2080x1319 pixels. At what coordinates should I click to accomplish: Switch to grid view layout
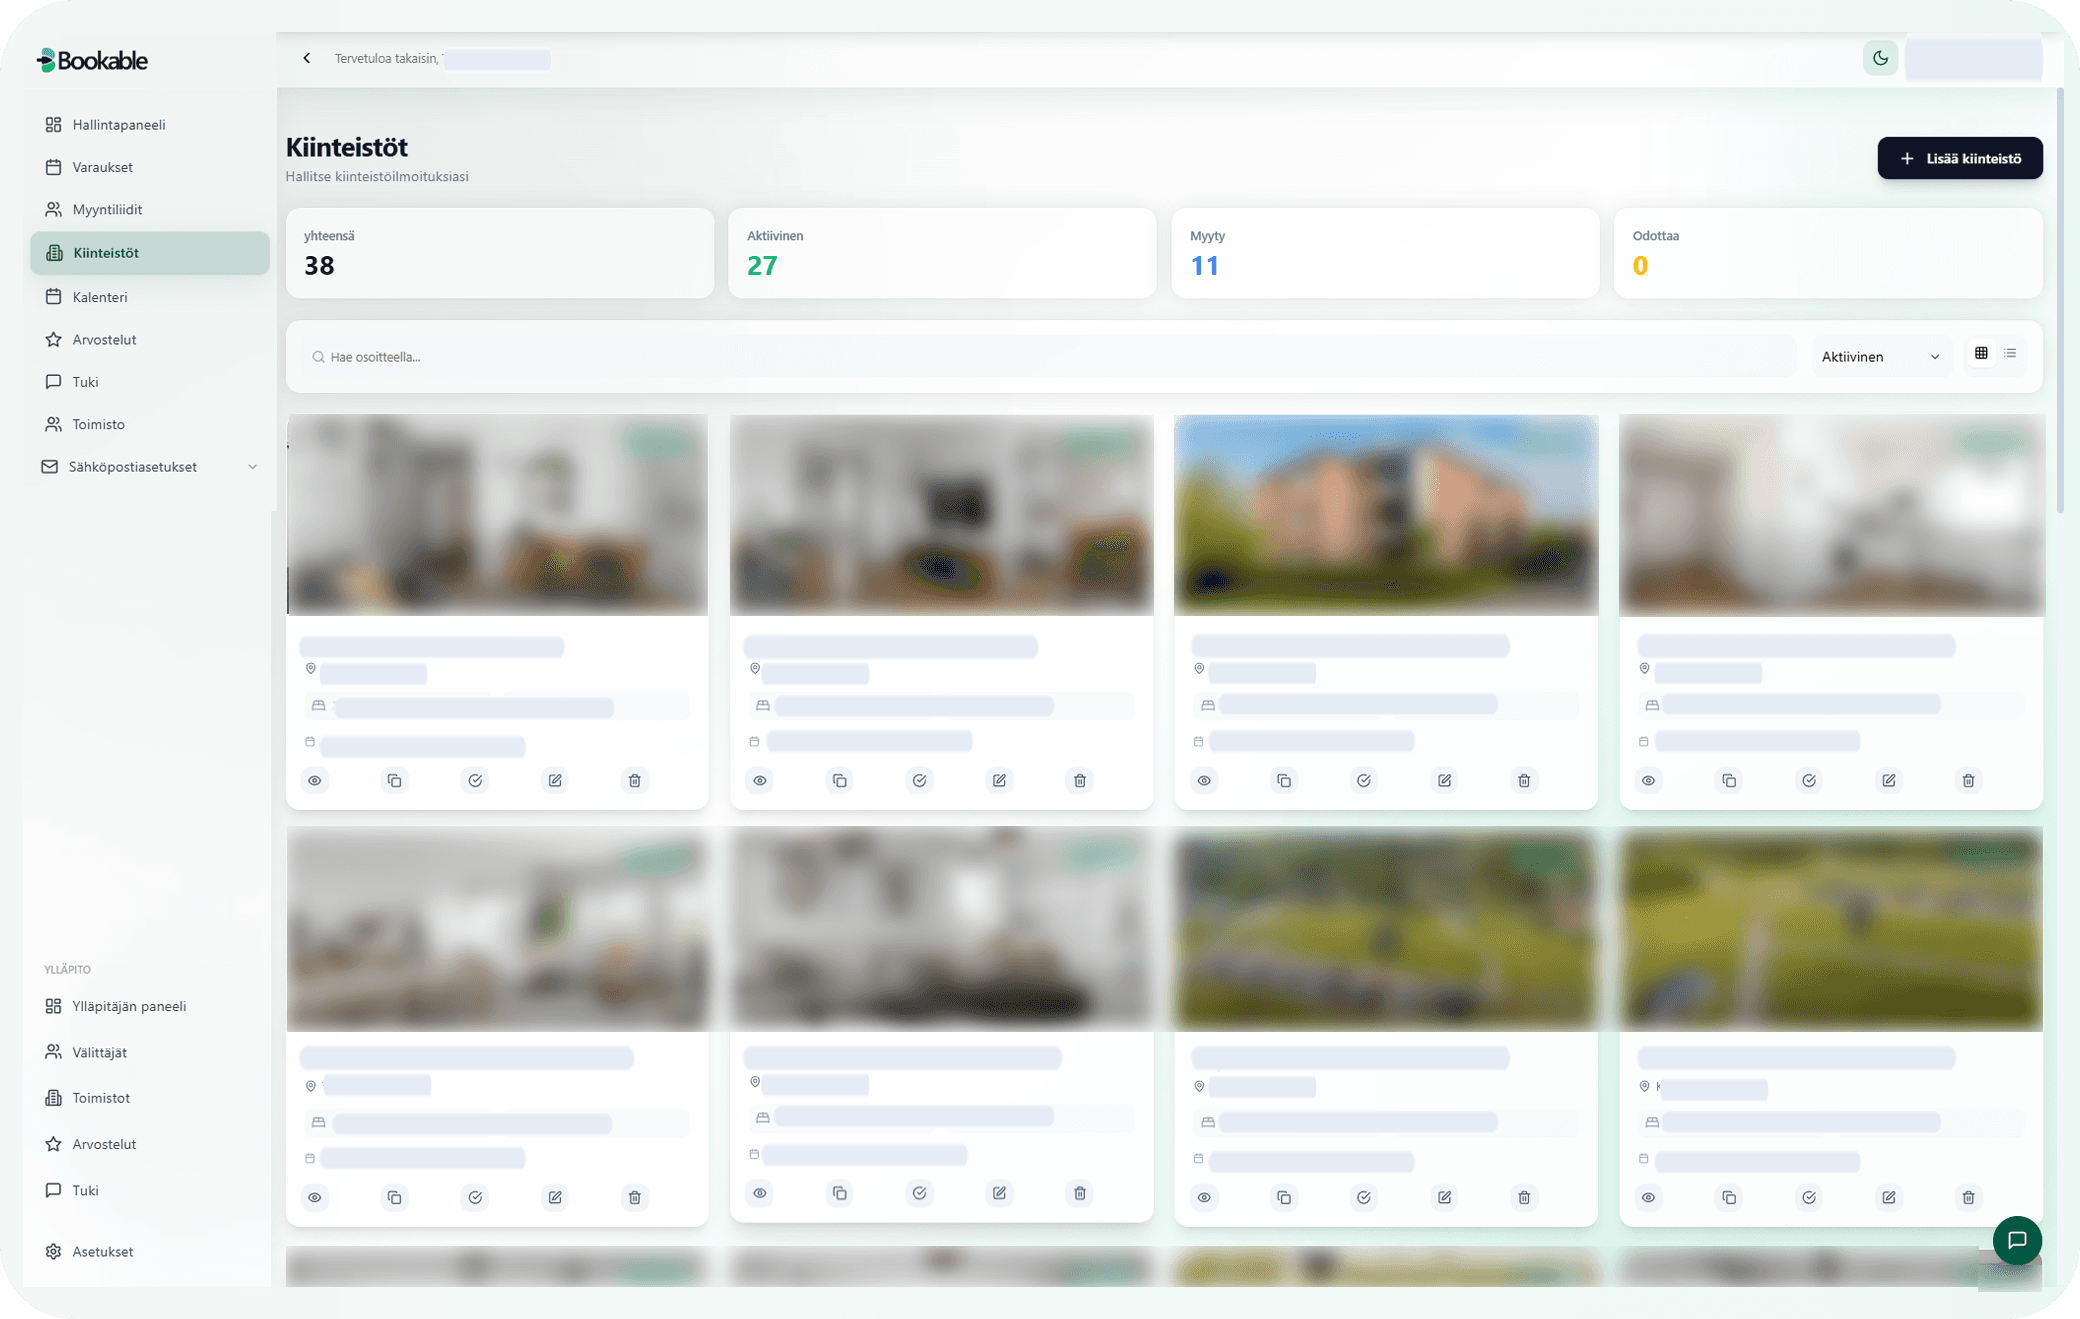click(x=1981, y=353)
